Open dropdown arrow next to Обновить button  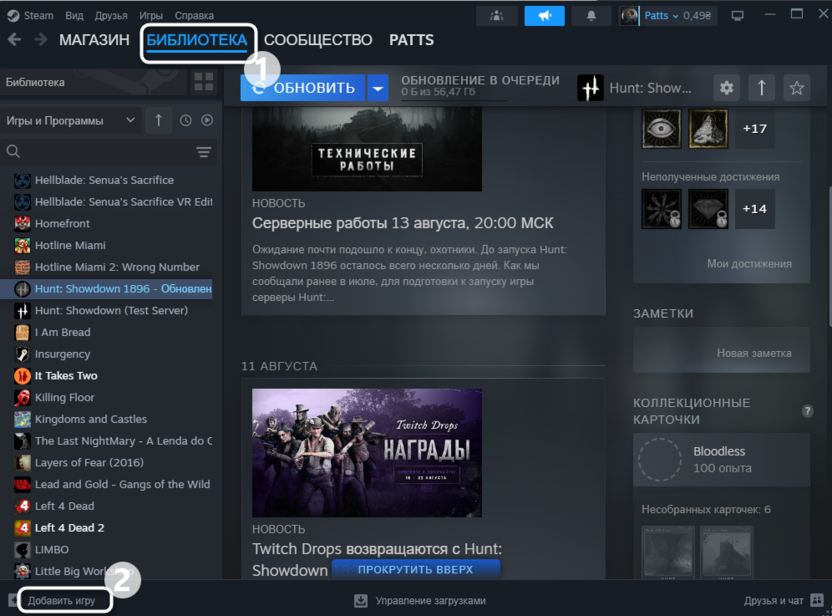(x=378, y=88)
